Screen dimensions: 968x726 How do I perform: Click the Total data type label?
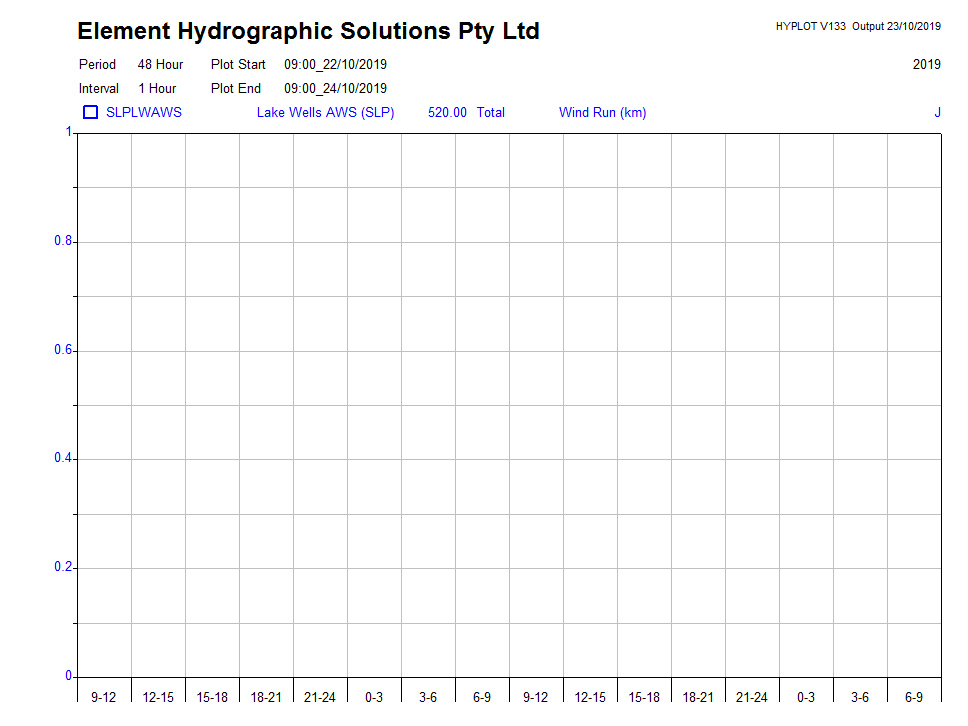pos(490,112)
